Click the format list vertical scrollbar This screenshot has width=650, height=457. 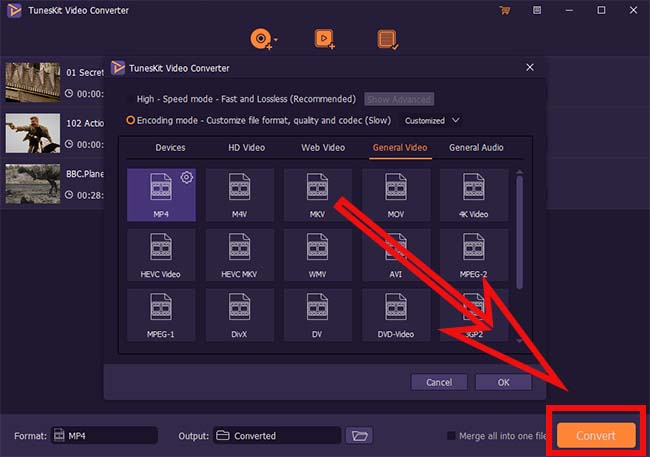point(519,233)
